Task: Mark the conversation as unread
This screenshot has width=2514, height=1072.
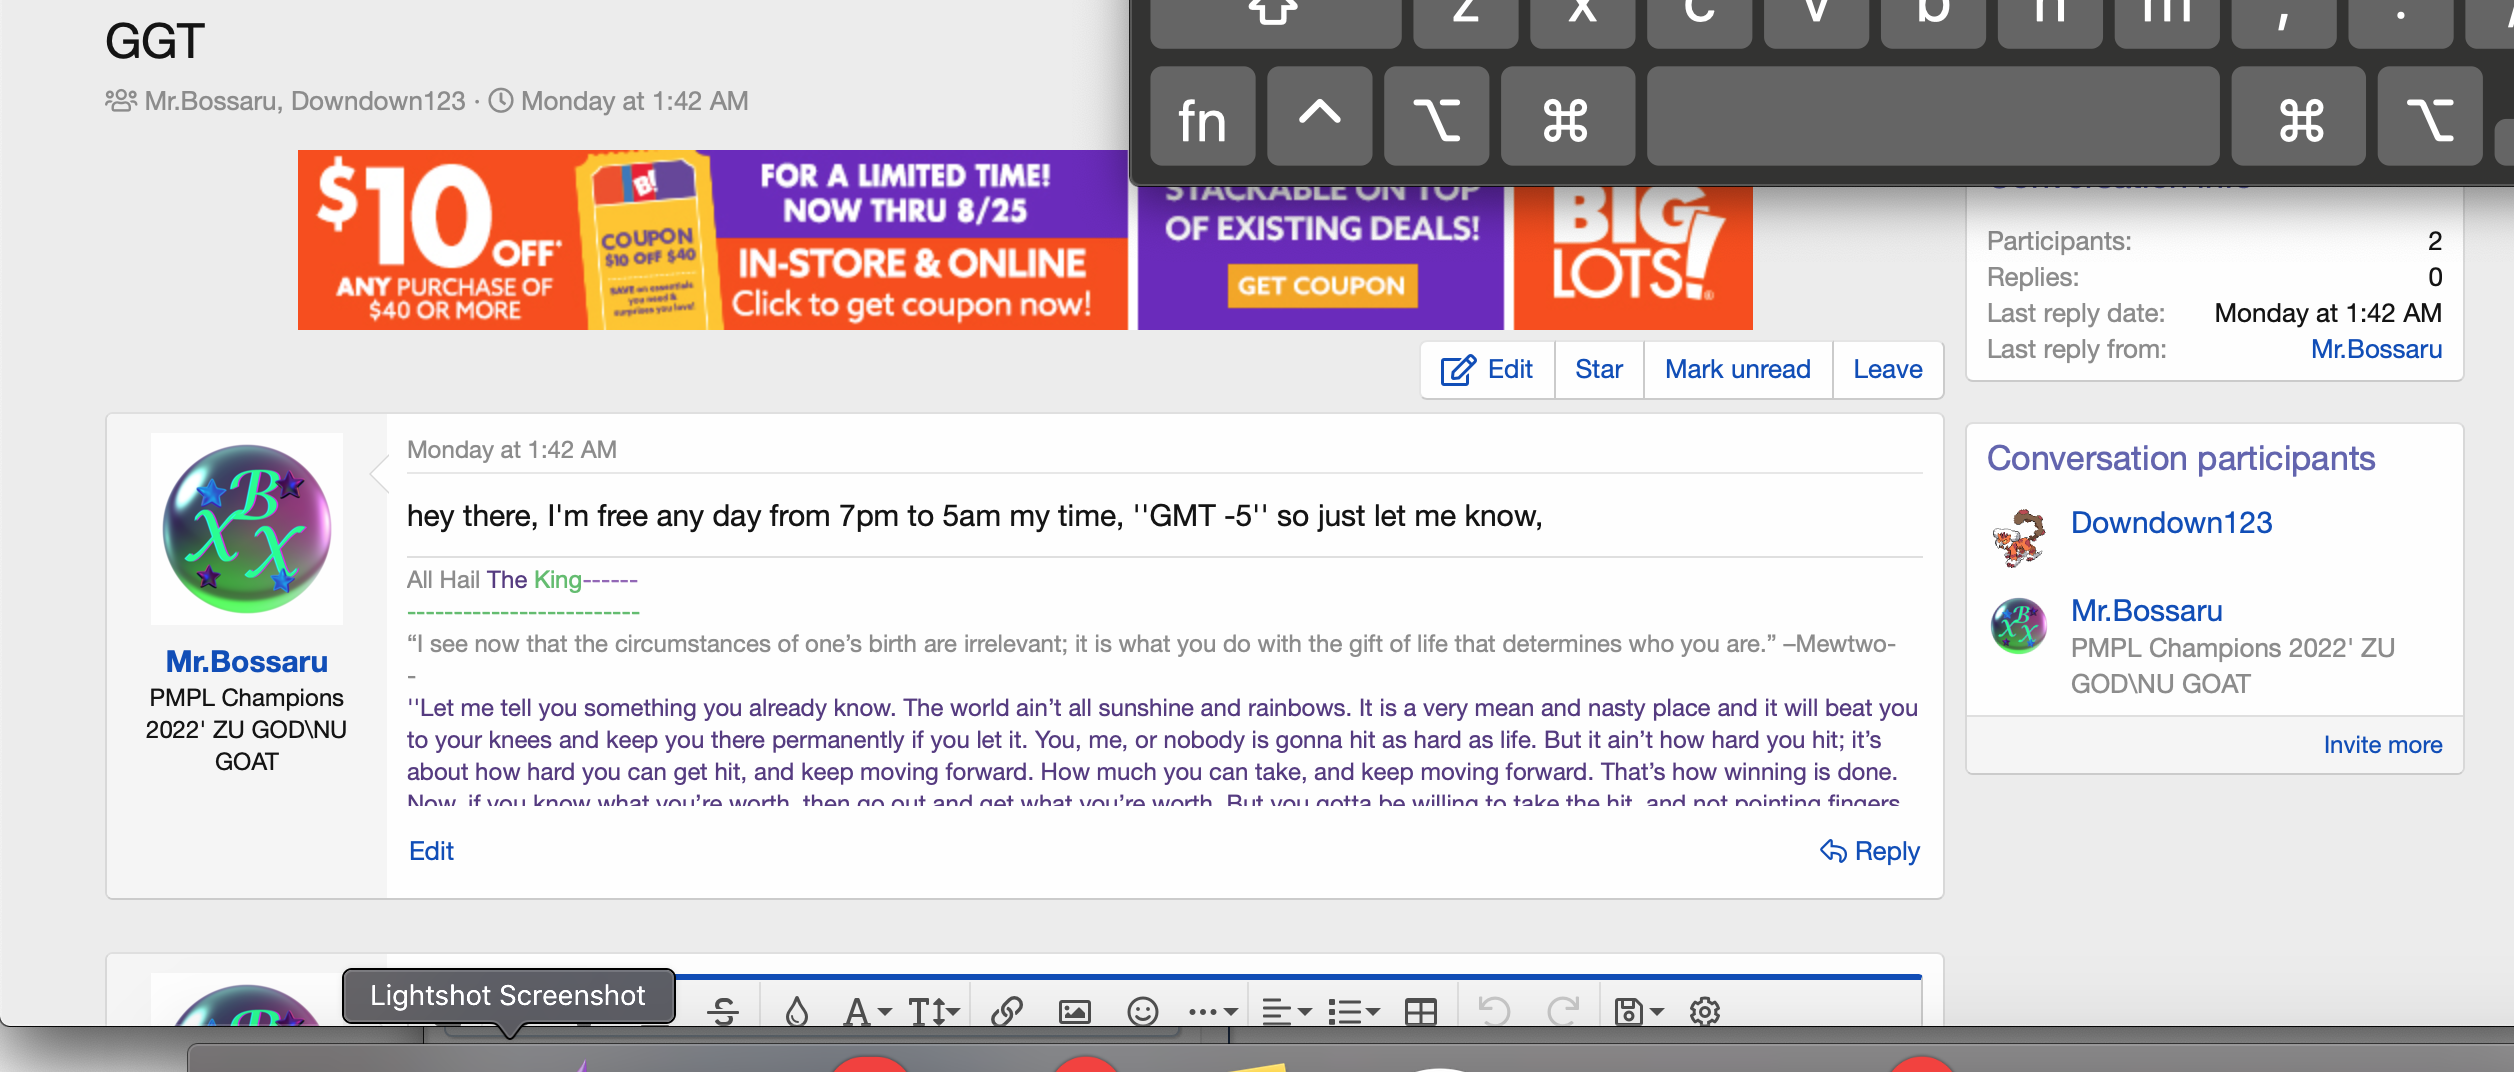Action: click(1737, 370)
